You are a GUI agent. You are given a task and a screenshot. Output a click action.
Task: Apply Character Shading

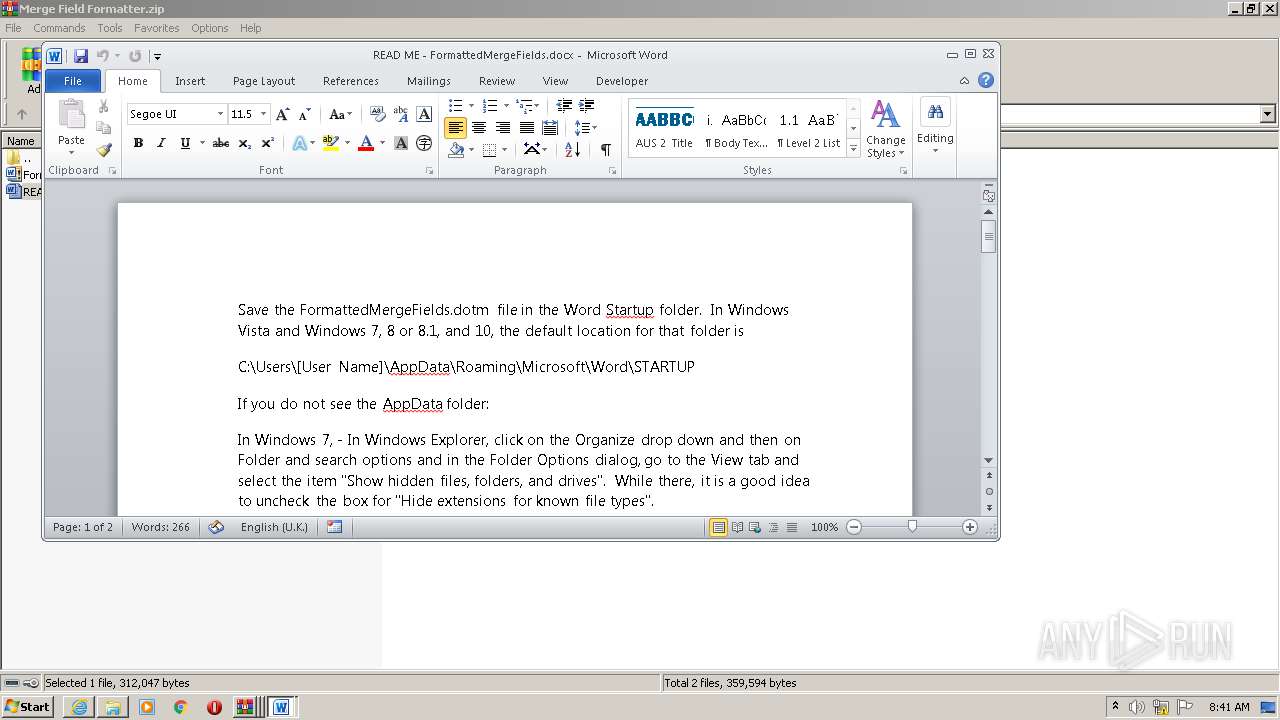401,143
